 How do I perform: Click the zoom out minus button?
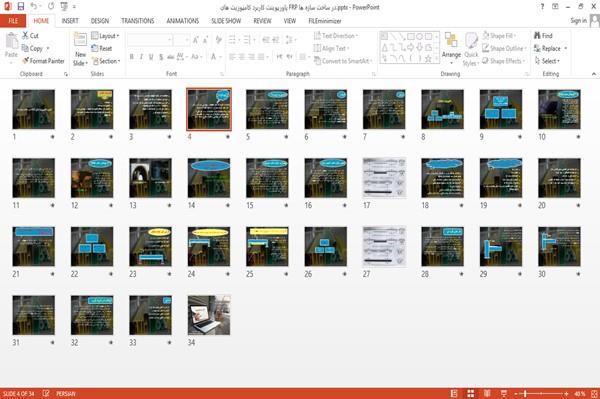515,393
